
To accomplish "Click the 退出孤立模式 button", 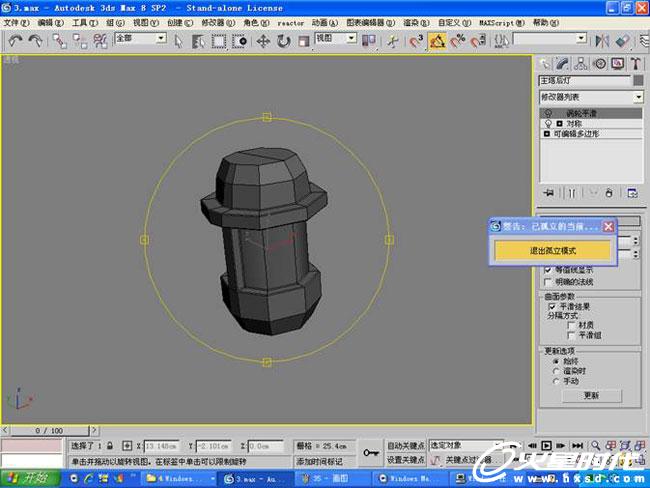I will tap(553, 250).
